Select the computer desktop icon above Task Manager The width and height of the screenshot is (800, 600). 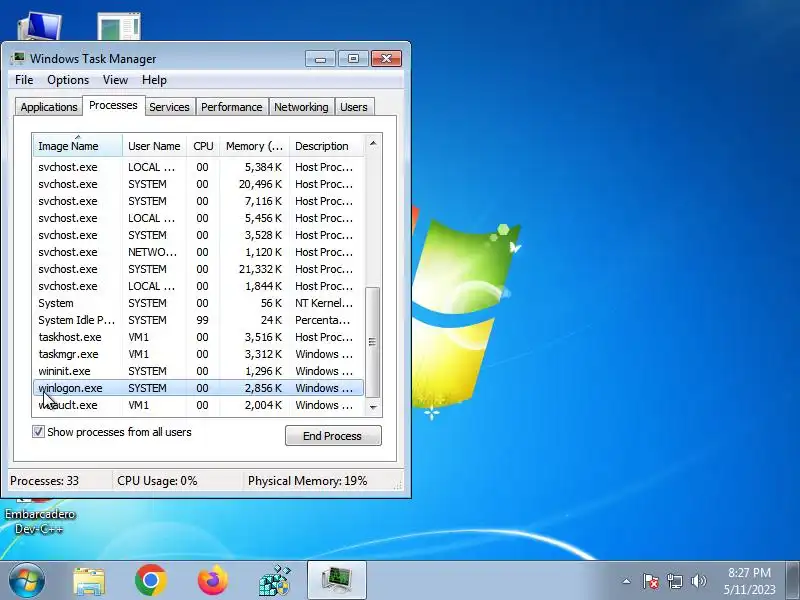click(x=39, y=27)
